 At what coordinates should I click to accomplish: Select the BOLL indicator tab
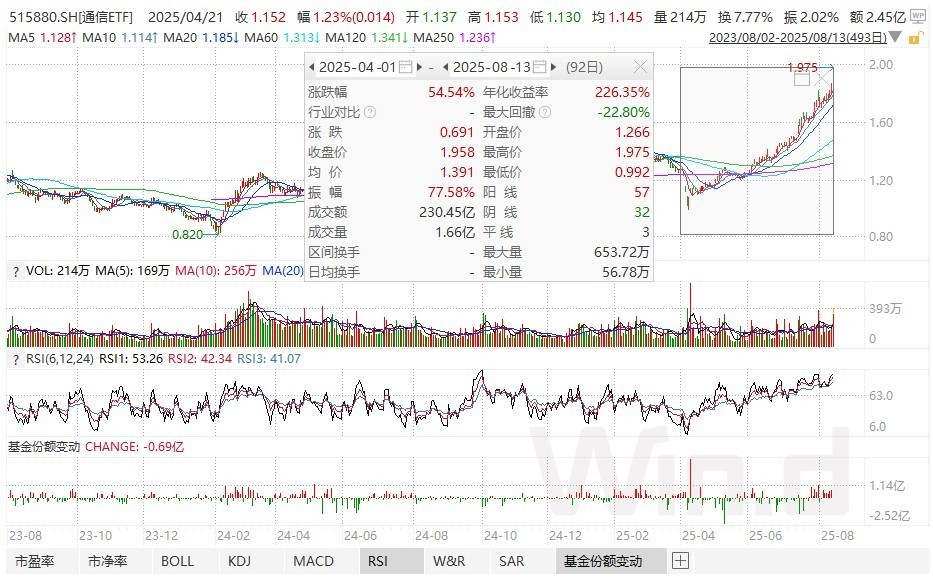(x=178, y=561)
